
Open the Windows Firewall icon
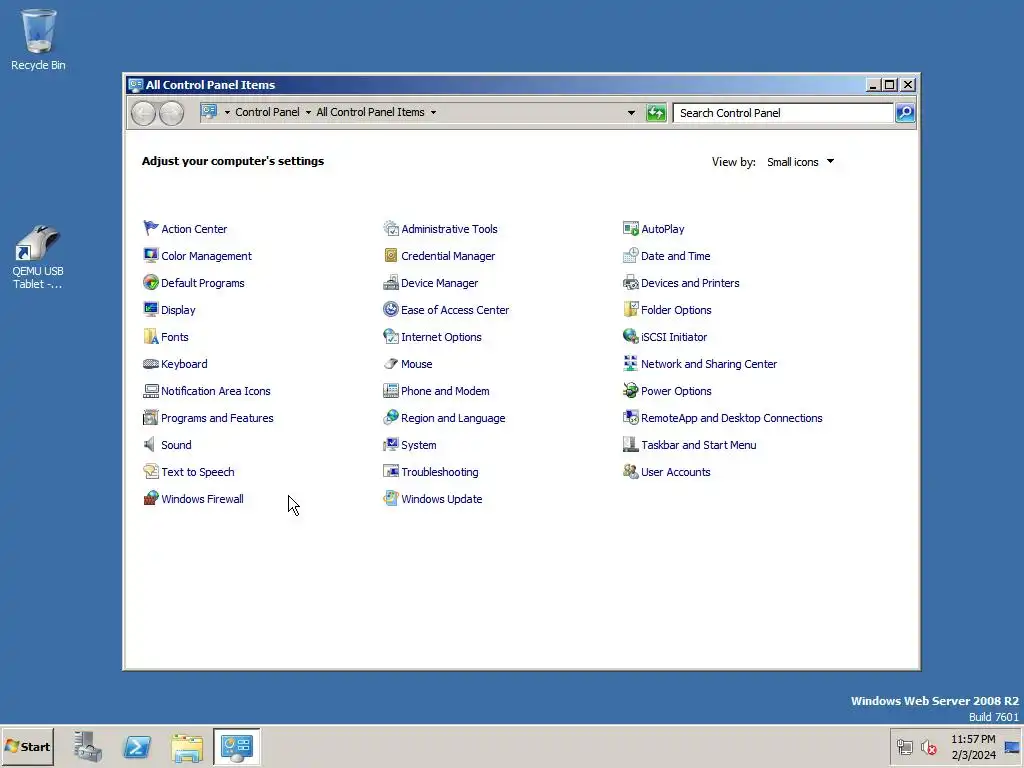click(x=151, y=498)
